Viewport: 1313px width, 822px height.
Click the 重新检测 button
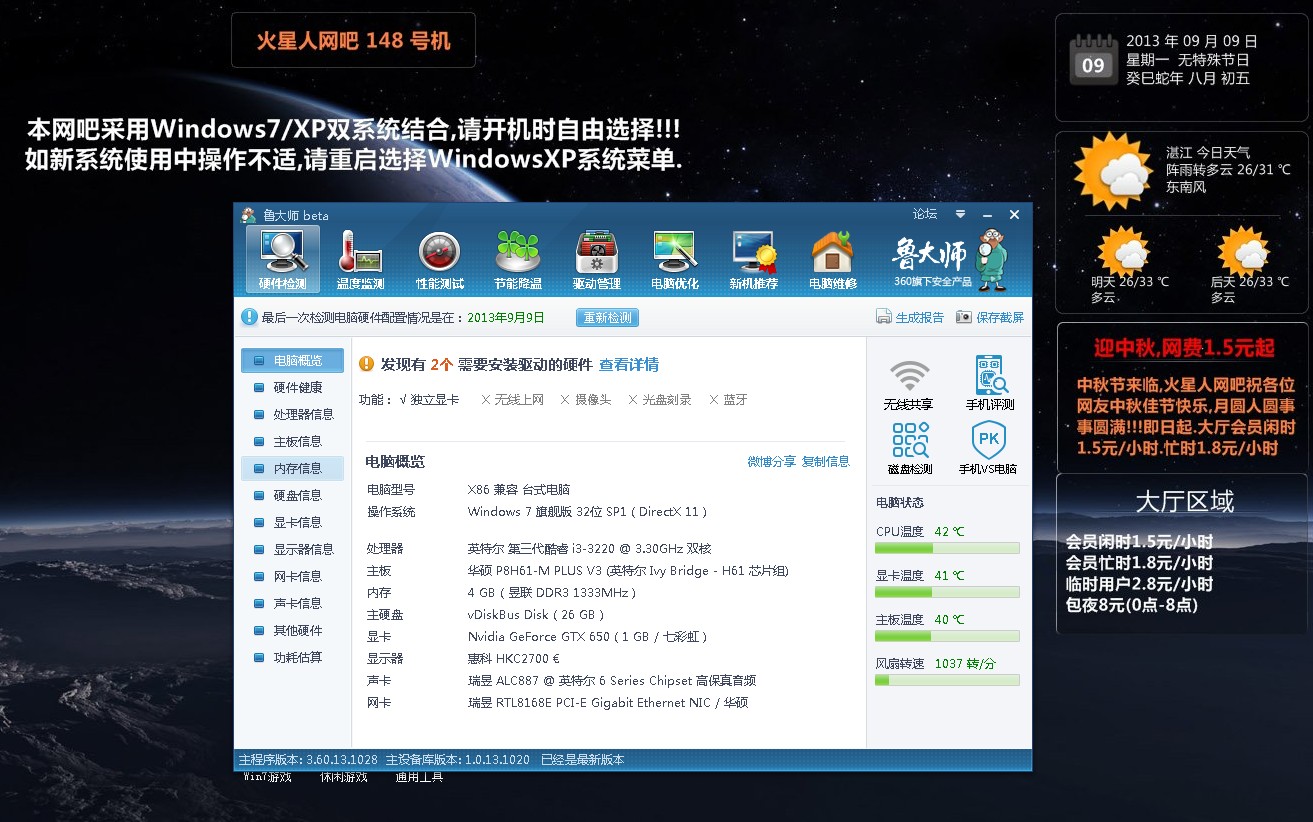(x=607, y=317)
